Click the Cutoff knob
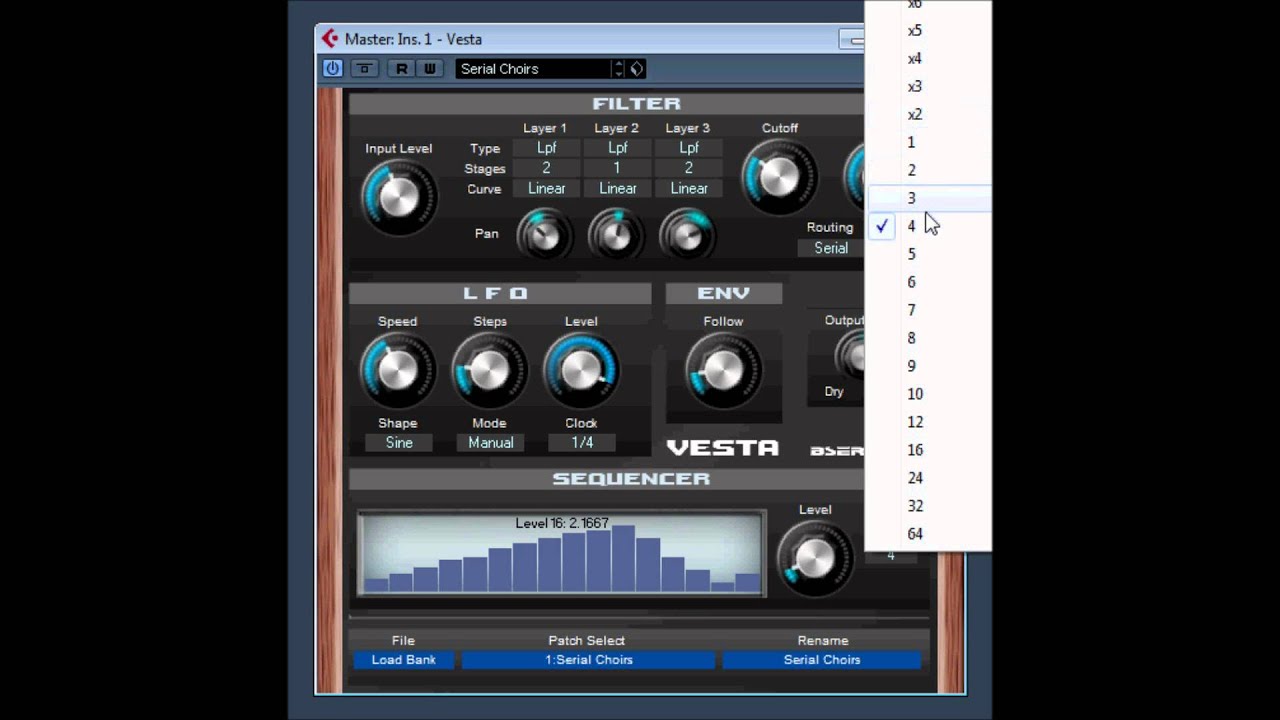The height and width of the screenshot is (720, 1280). [779, 178]
